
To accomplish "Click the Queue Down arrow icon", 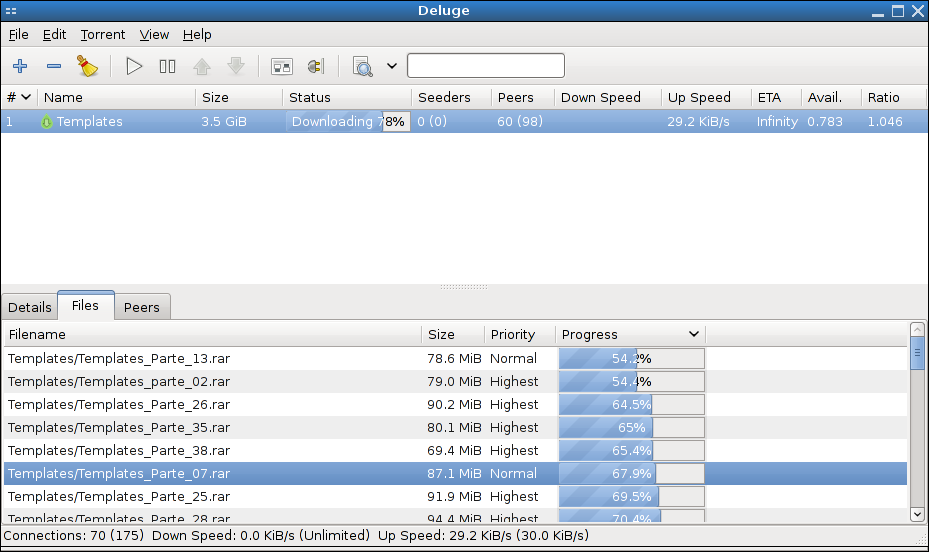I will click(236, 67).
